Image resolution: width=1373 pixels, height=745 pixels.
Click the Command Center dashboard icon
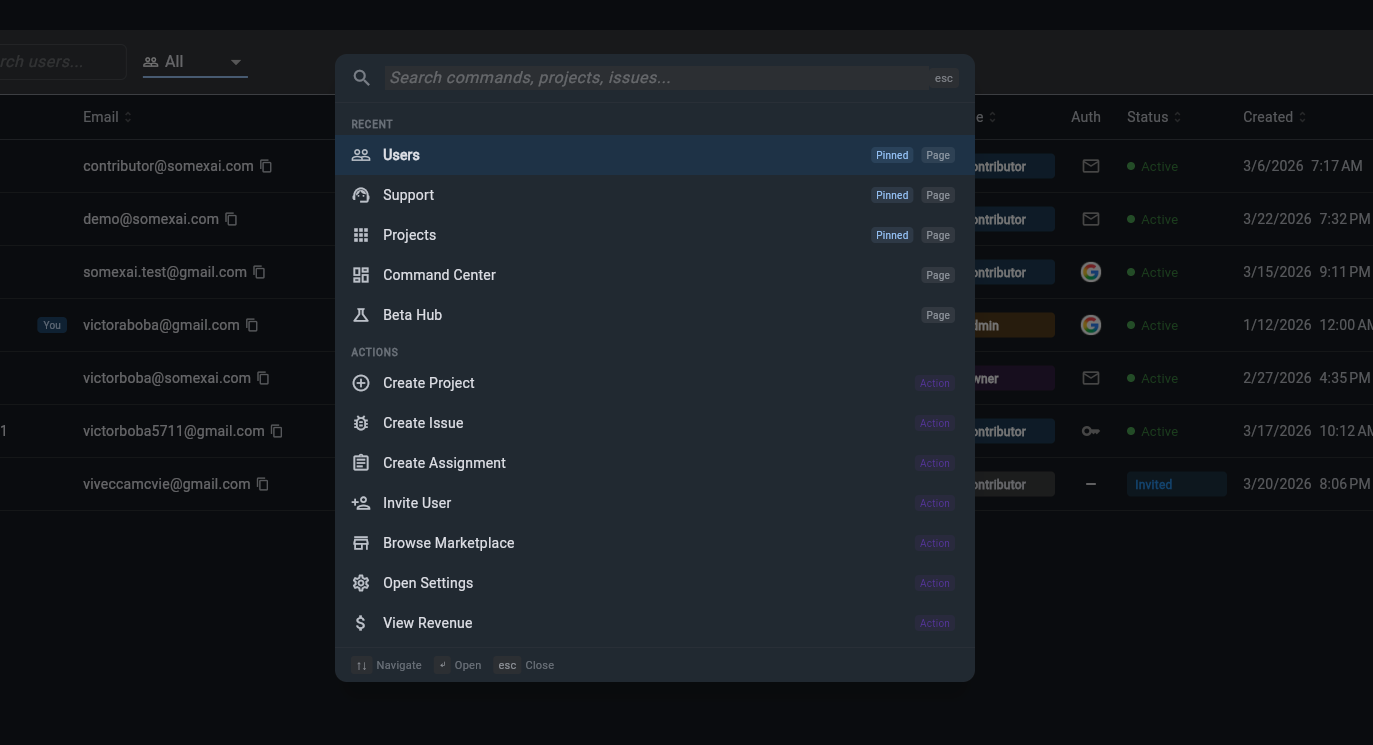[x=361, y=275]
